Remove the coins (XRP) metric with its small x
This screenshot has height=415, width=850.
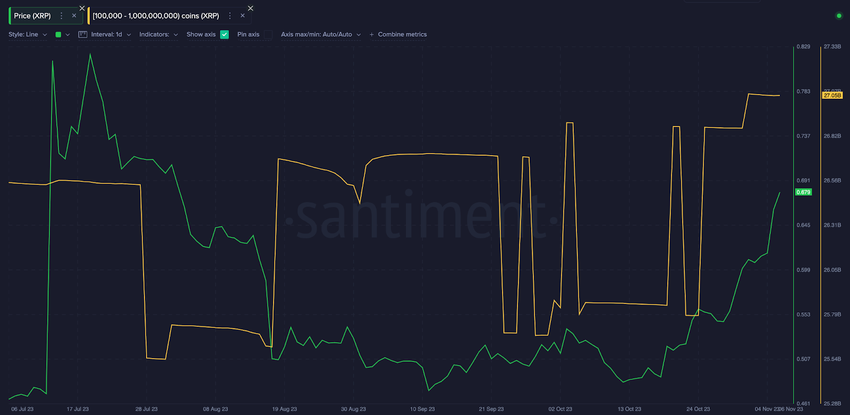(x=242, y=16)
